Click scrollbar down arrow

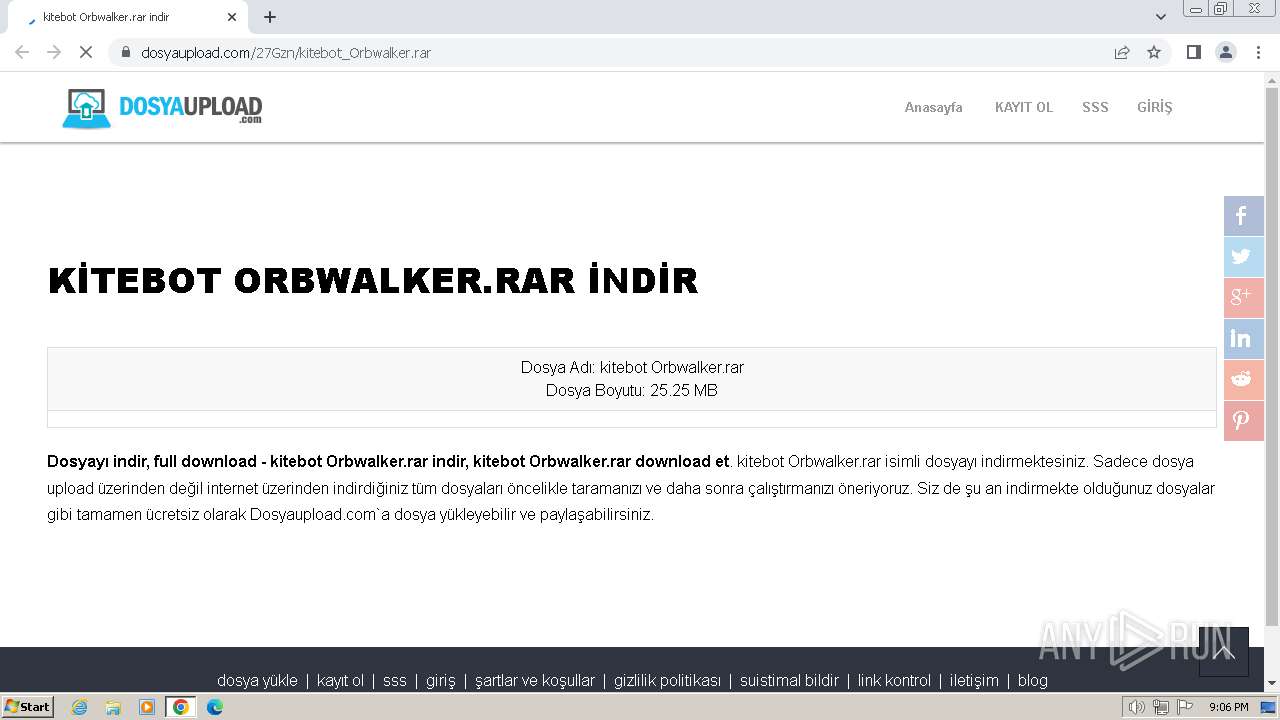(1272, 683)
